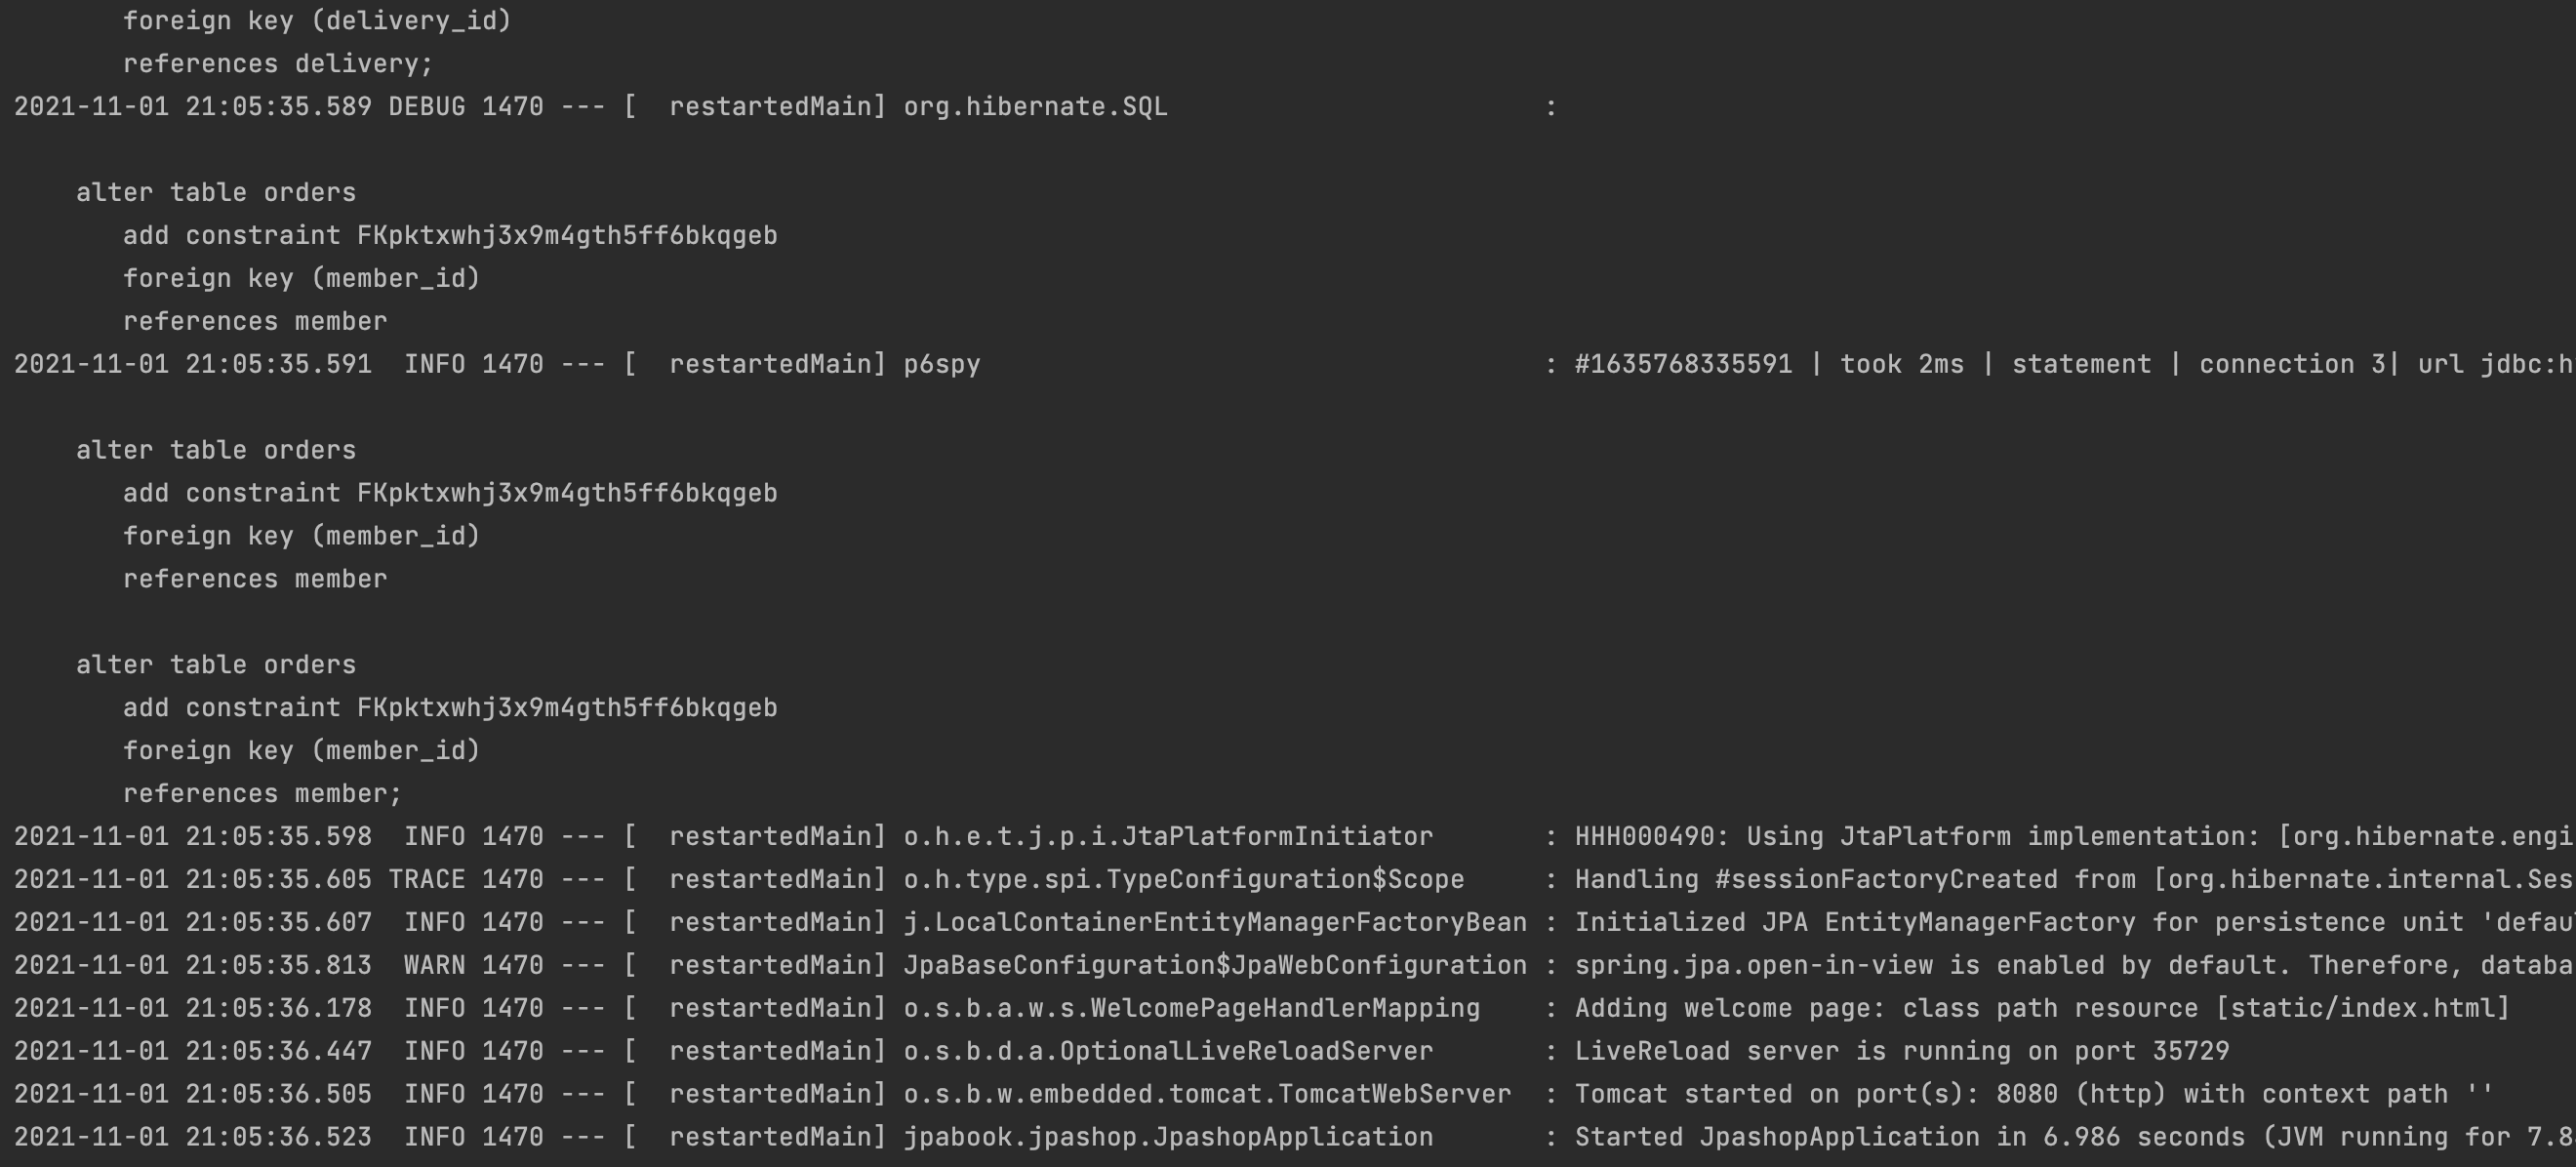This screenshot has width=2576, height=1167.
Task: Click the TRACE log level text
Action: click(x=427, y=879)
